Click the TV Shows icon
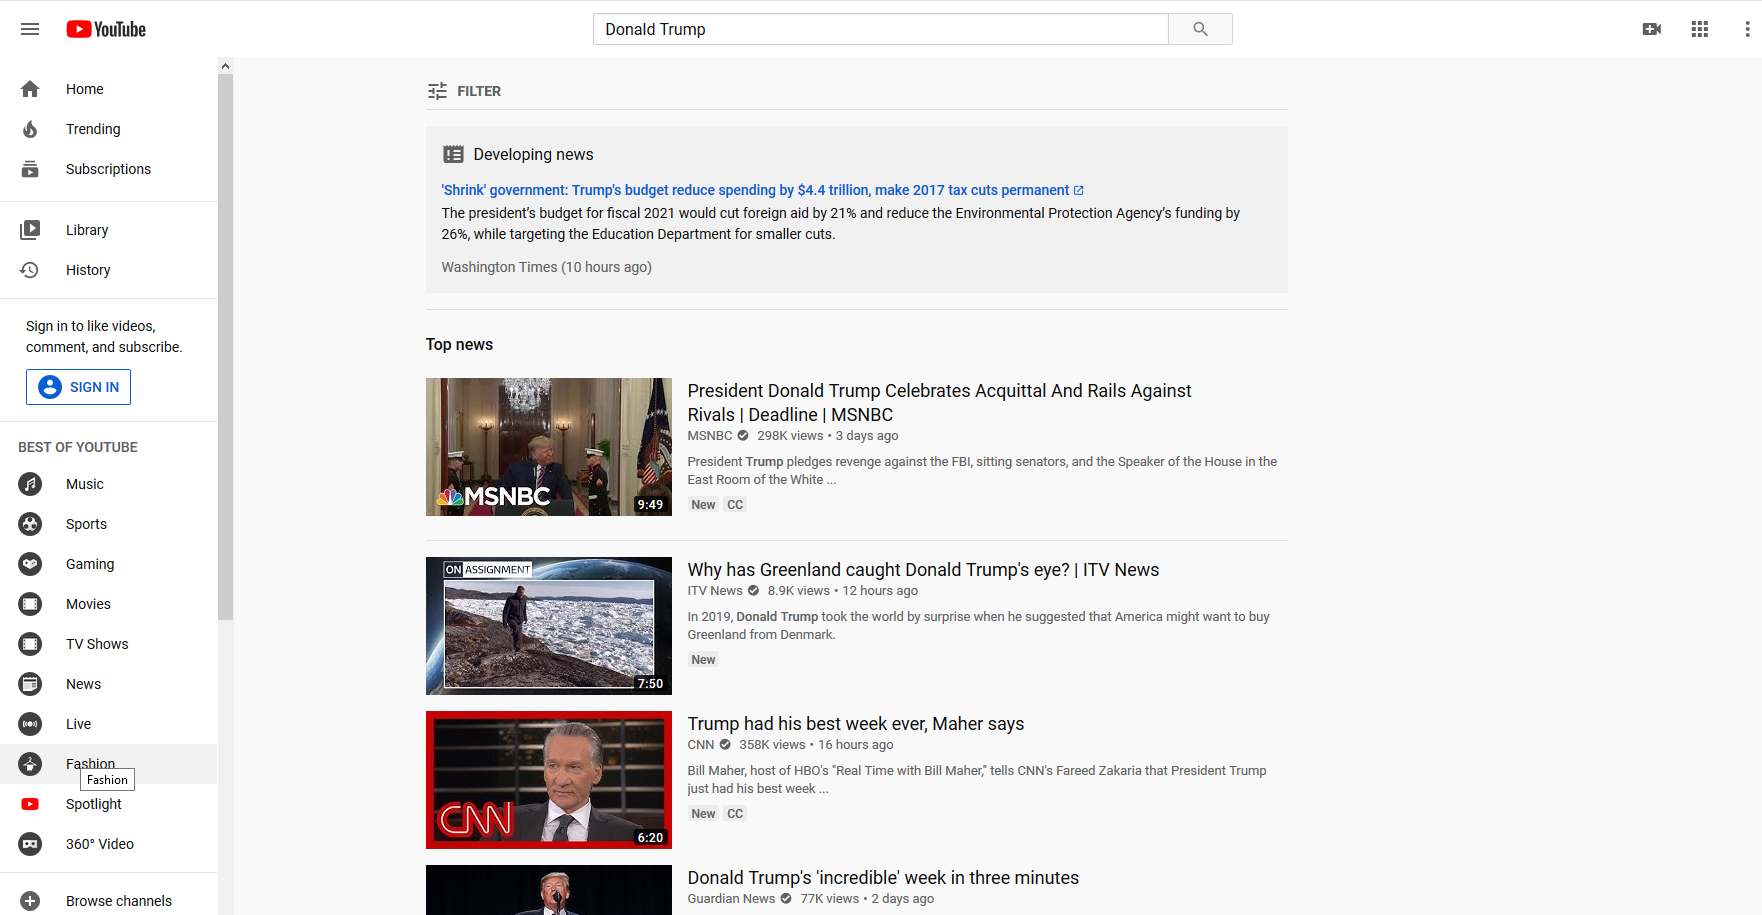The height and width of the screenshot is (915, 1762). coord(30,644)
